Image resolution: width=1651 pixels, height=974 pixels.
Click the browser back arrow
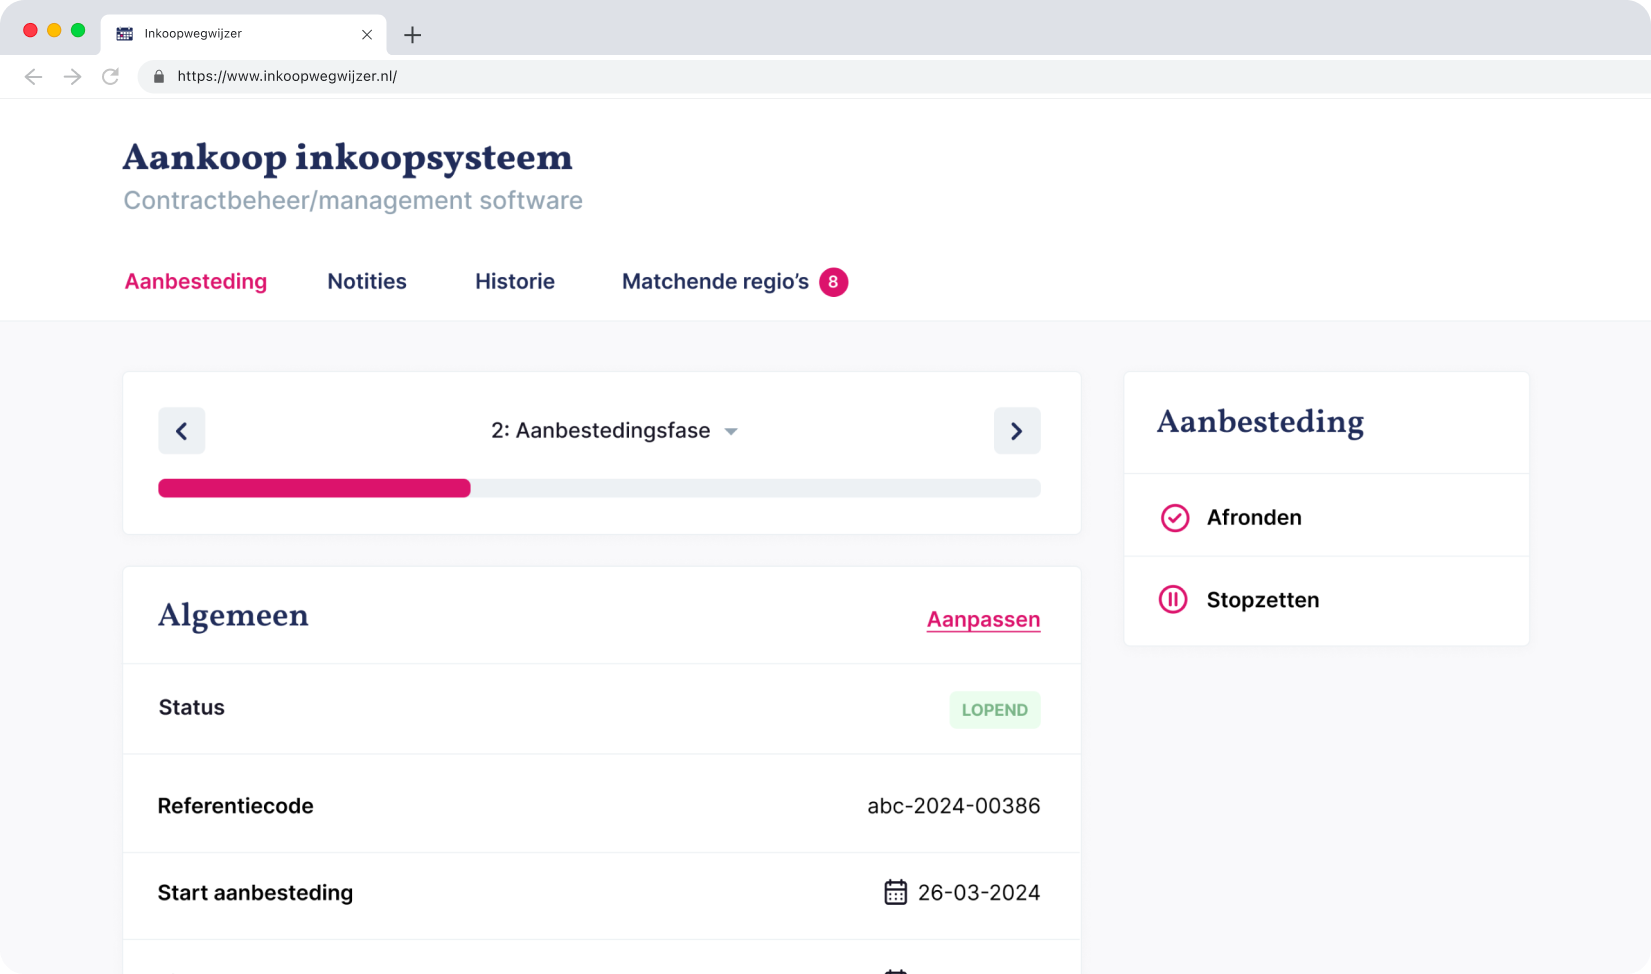click(x=33, y=76)
